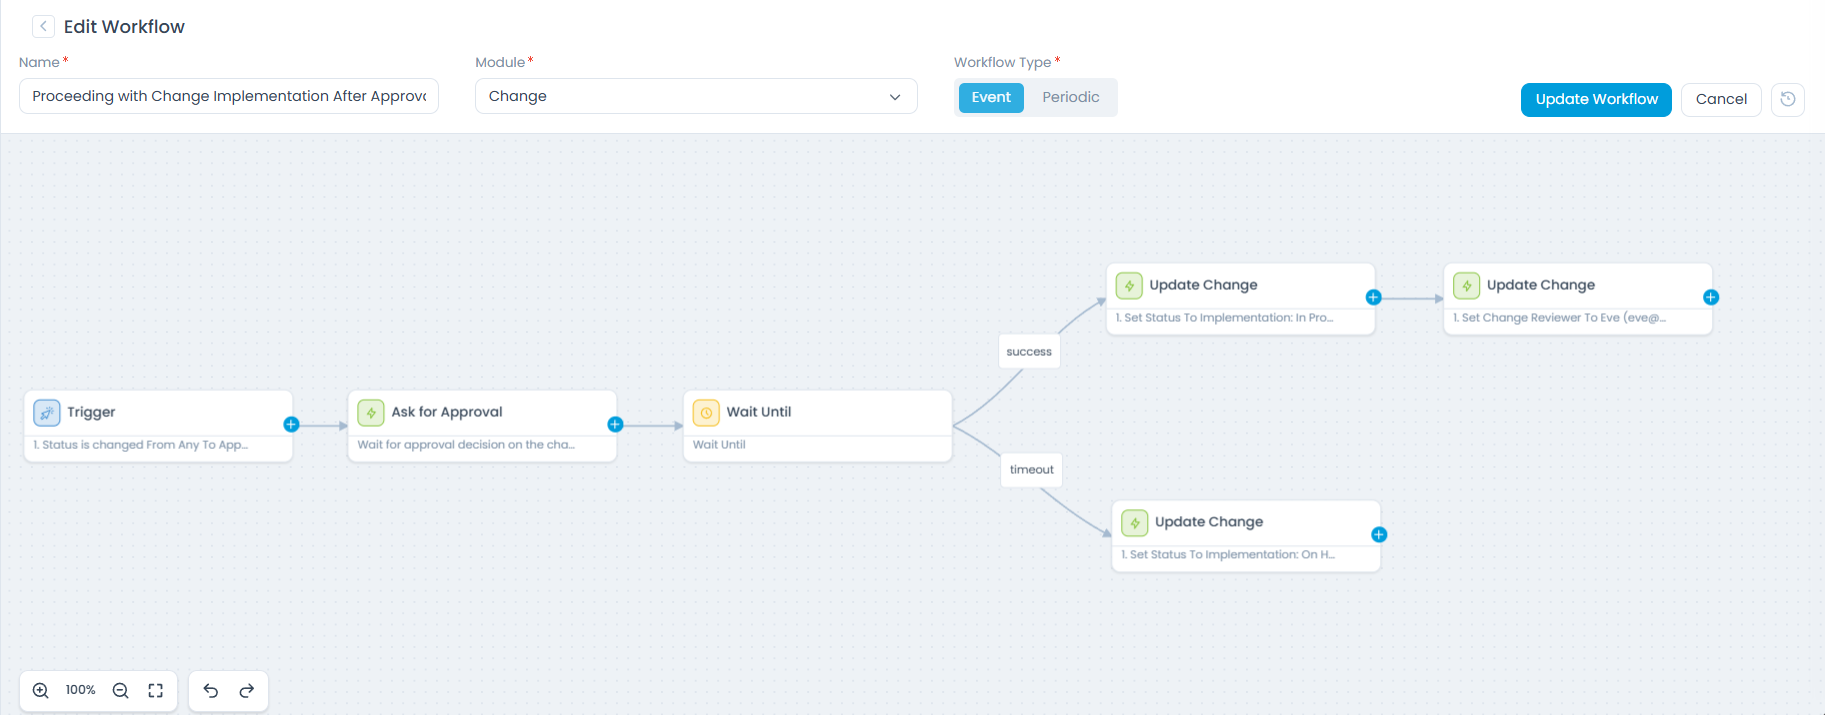Click the zoom in magnifier icon
1825x715 pixels.
click(x=41, y=691)
